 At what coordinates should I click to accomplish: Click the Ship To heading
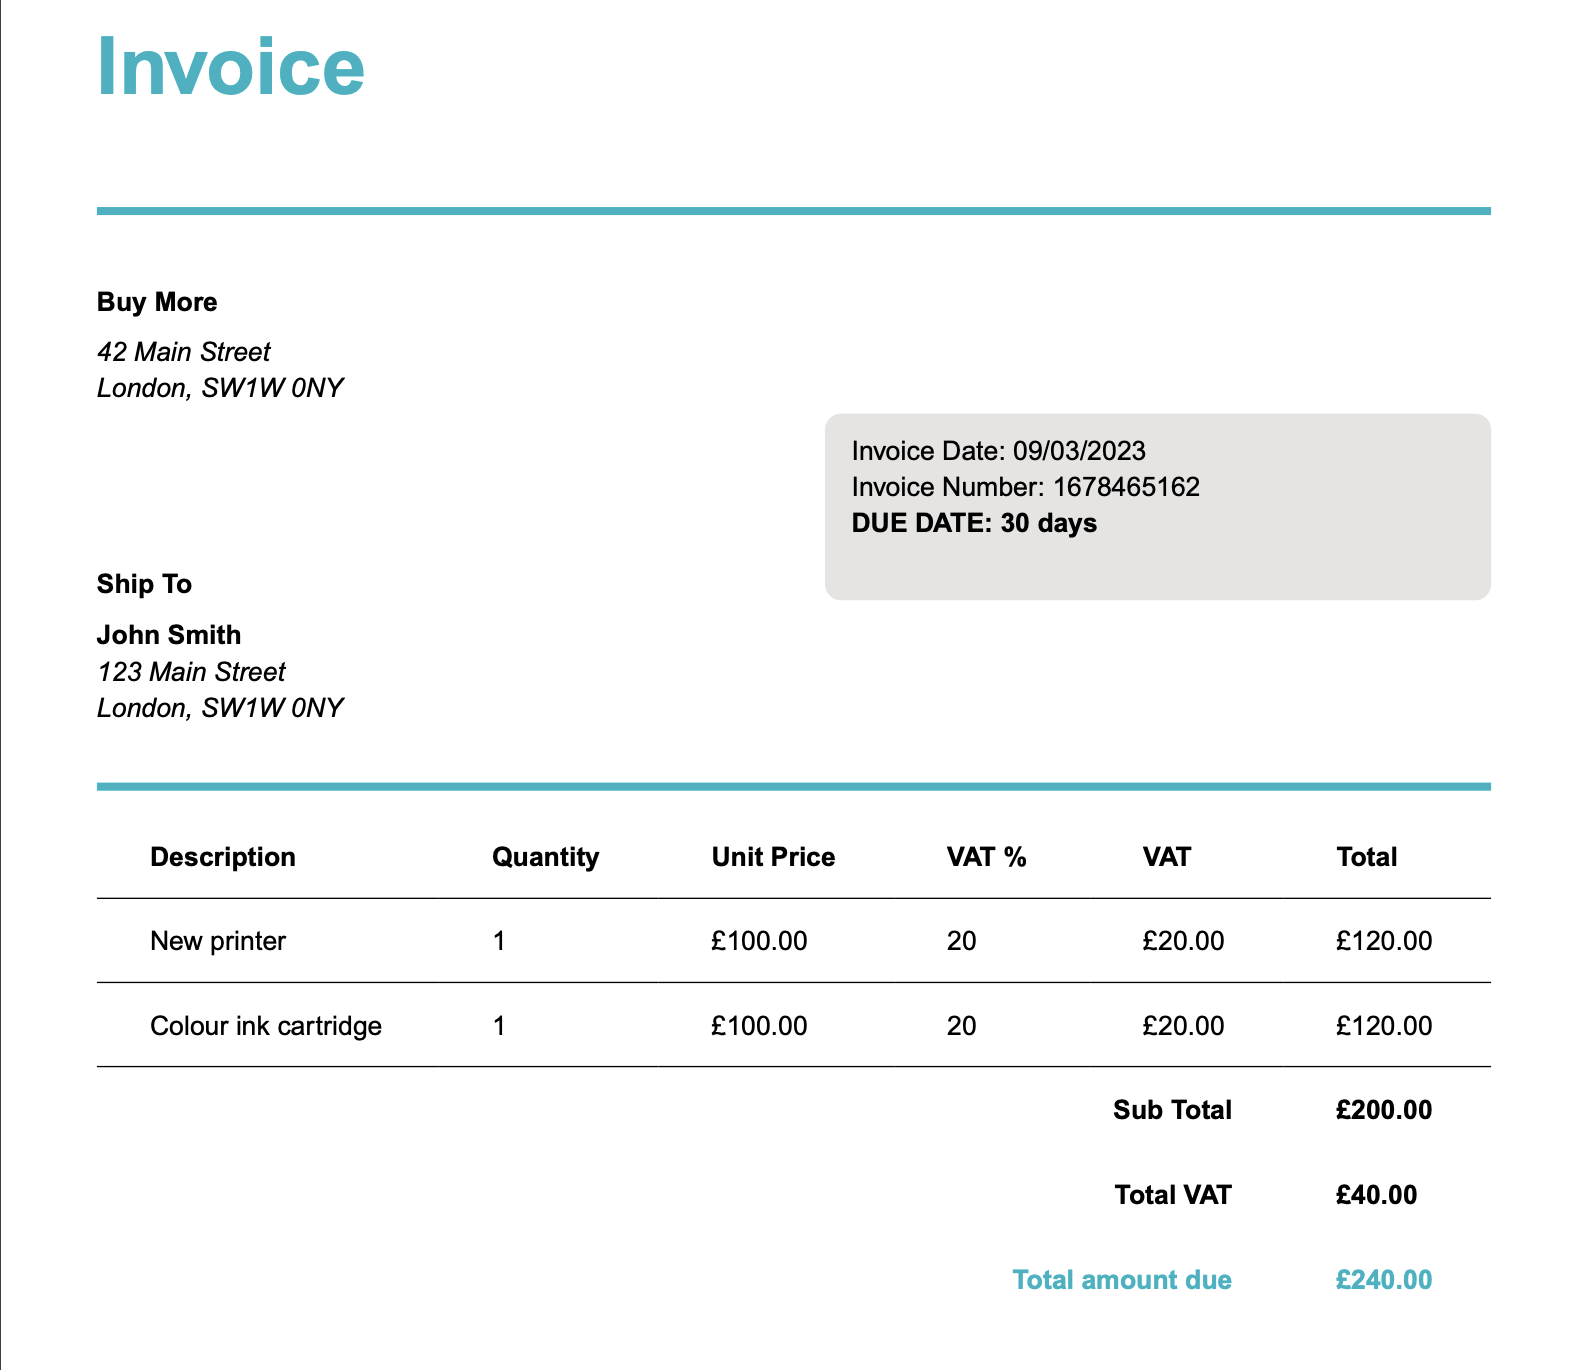pos(144,584)
